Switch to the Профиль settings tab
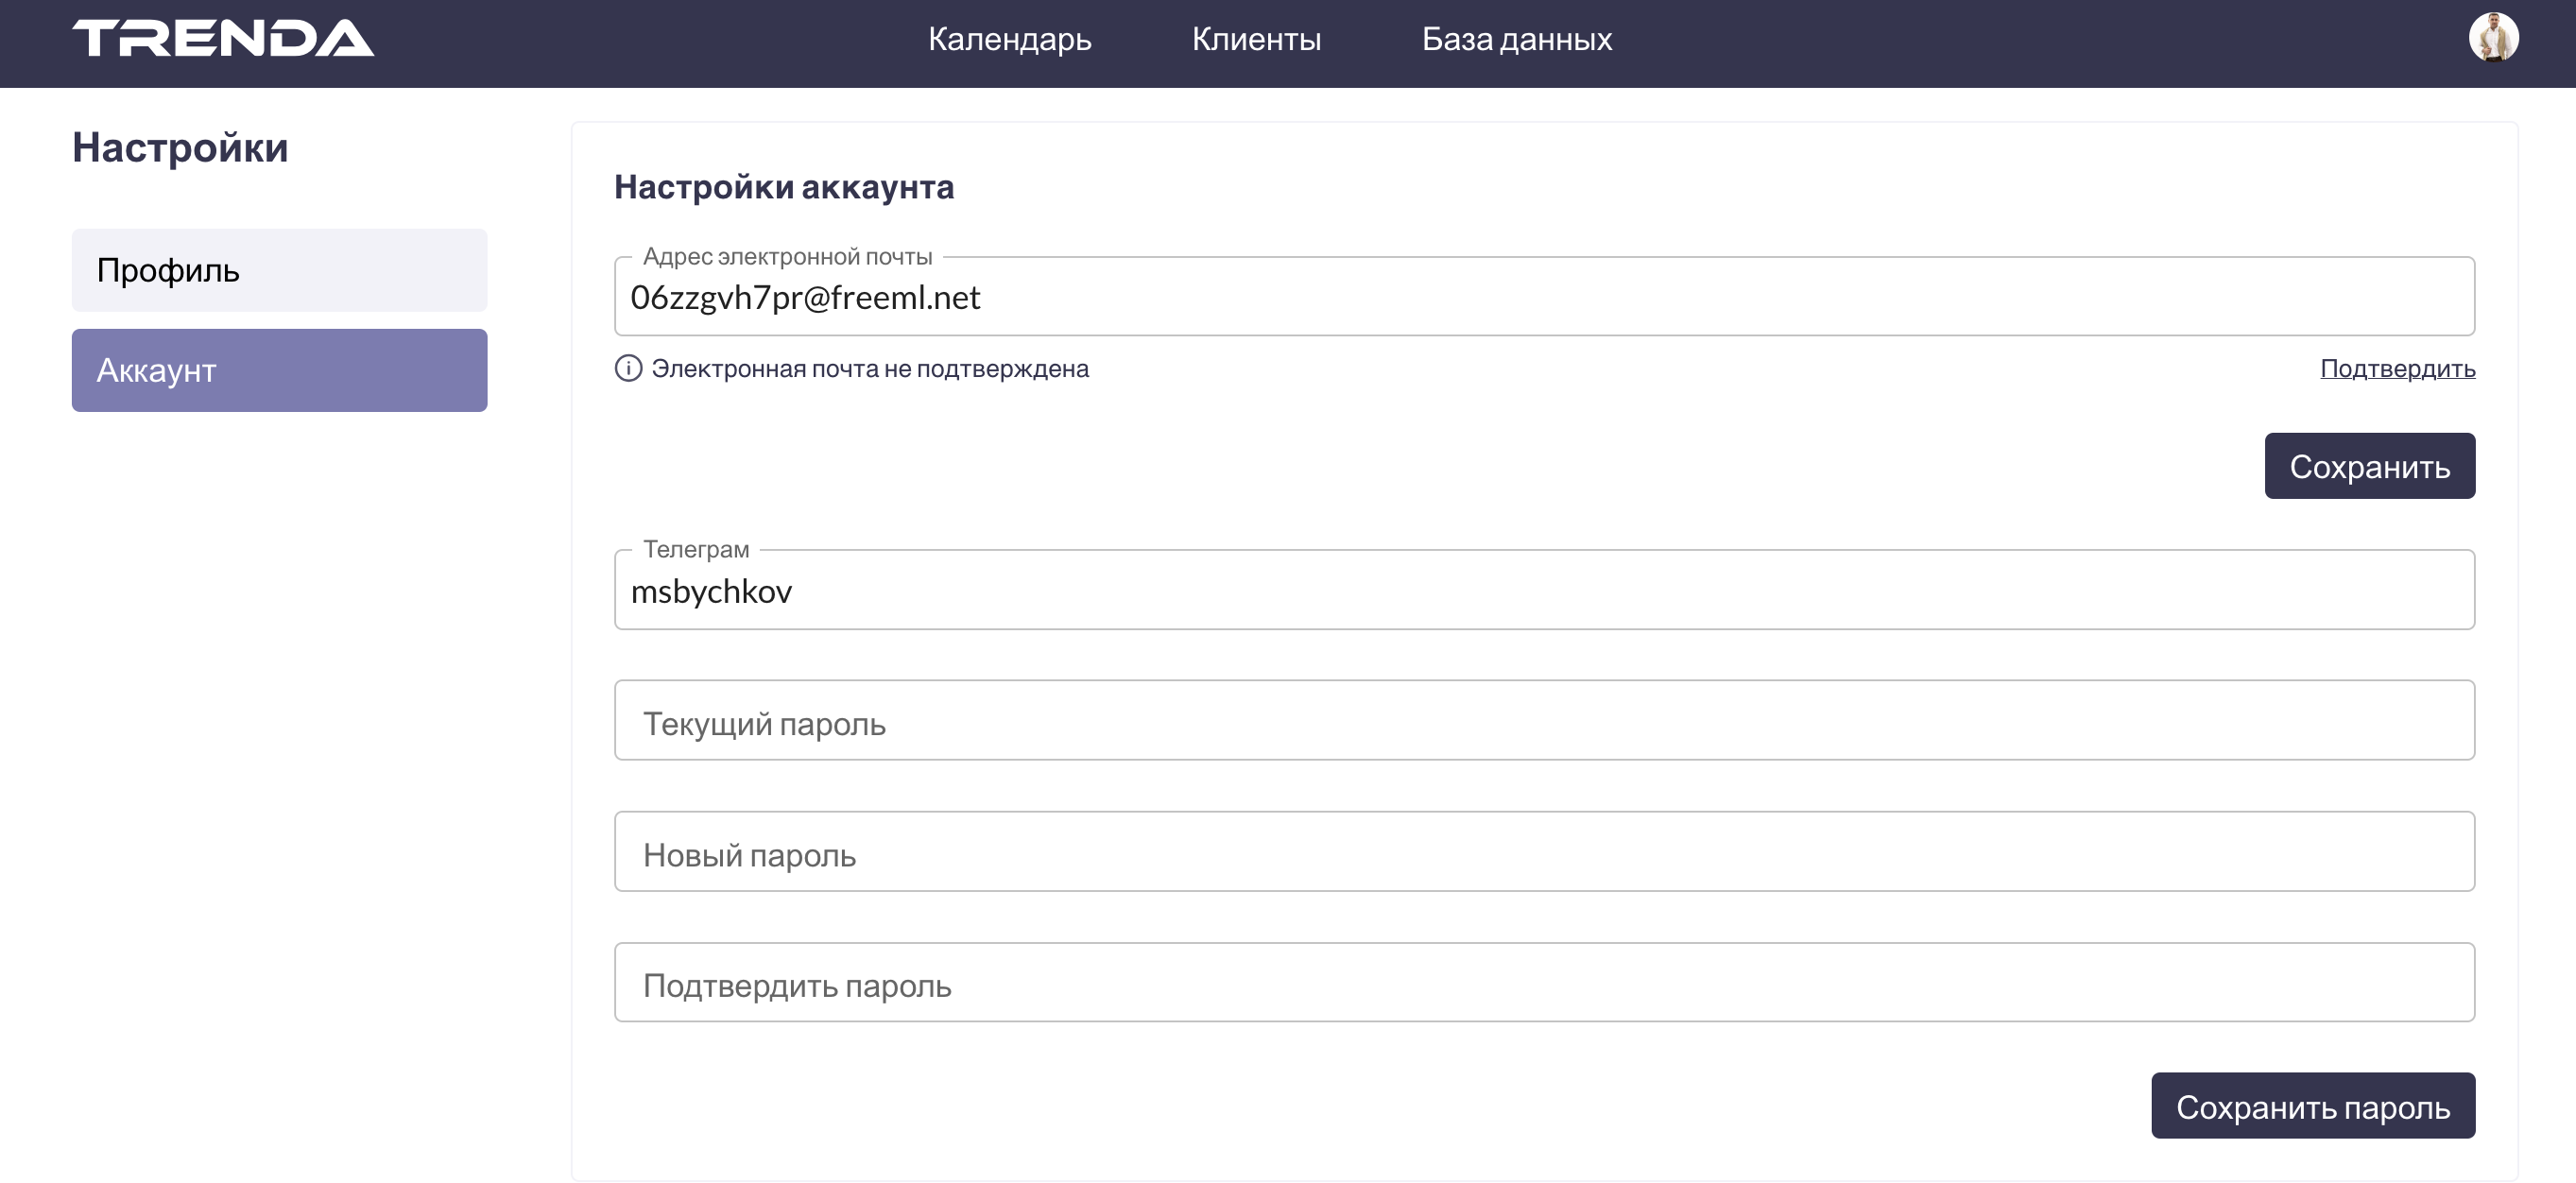 279,270
